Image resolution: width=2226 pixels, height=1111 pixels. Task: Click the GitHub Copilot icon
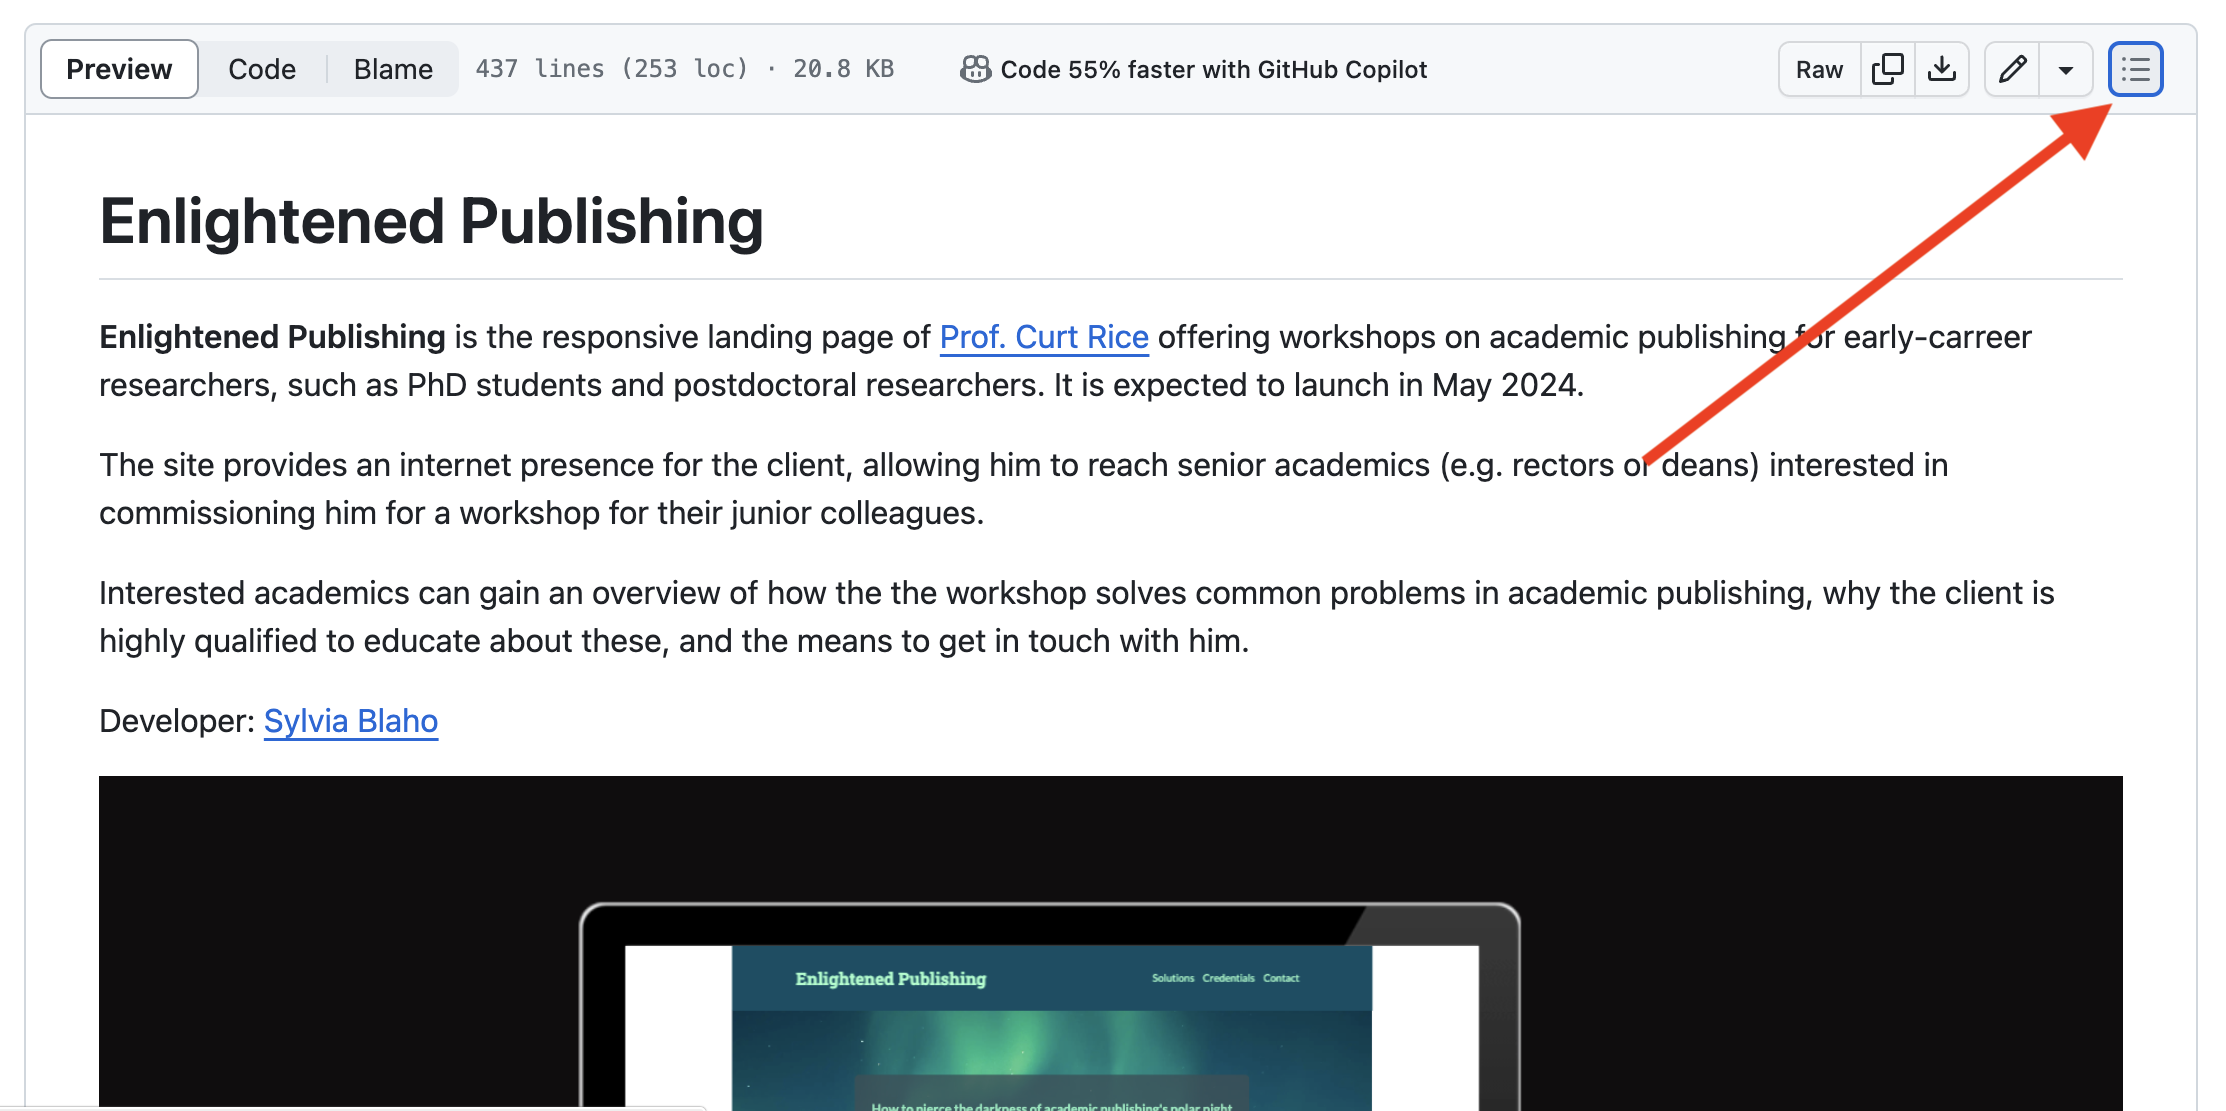click(x=975, y=69)
